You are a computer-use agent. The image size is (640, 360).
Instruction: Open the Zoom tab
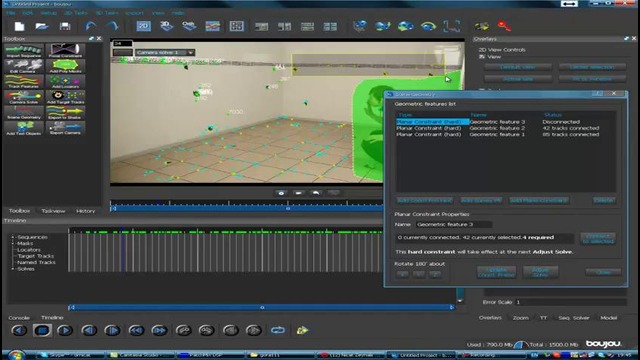coord(520,318)
